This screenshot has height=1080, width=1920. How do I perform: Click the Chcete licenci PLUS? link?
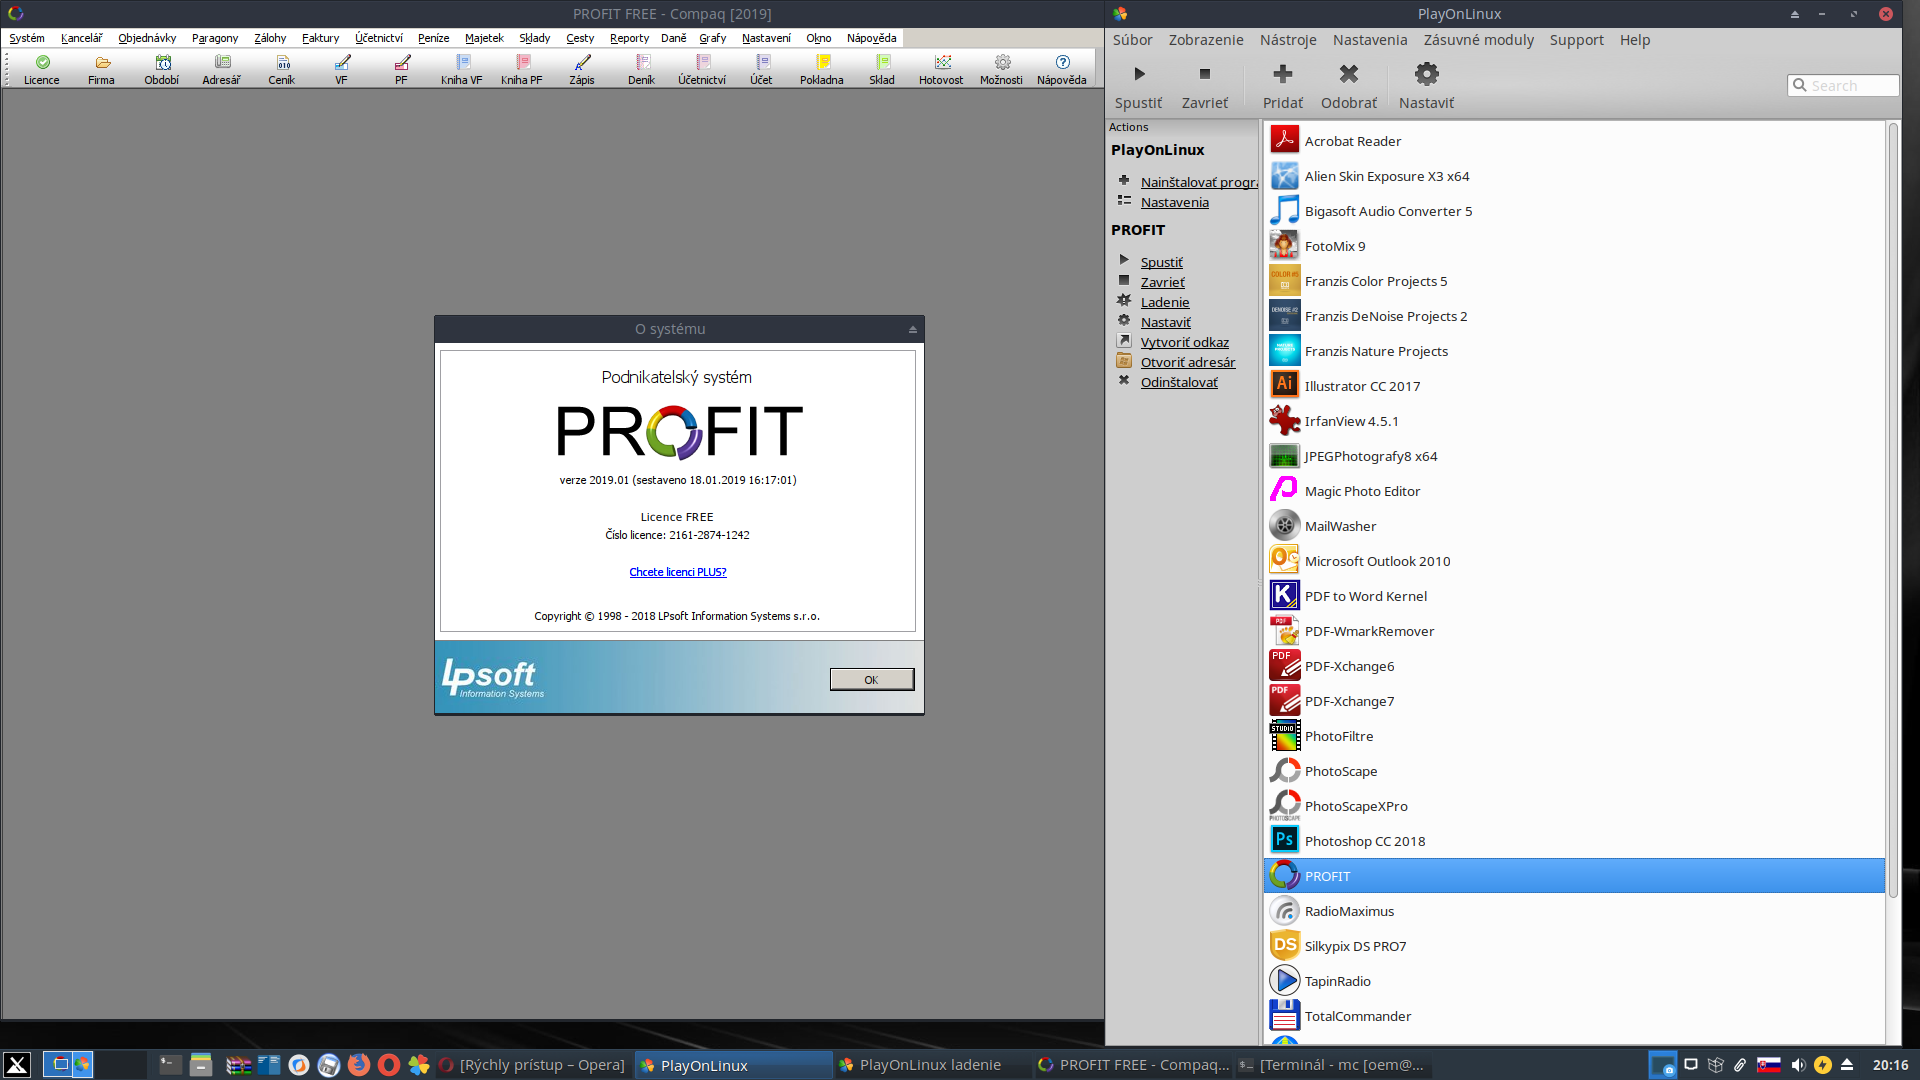click(x=678, y=572)
